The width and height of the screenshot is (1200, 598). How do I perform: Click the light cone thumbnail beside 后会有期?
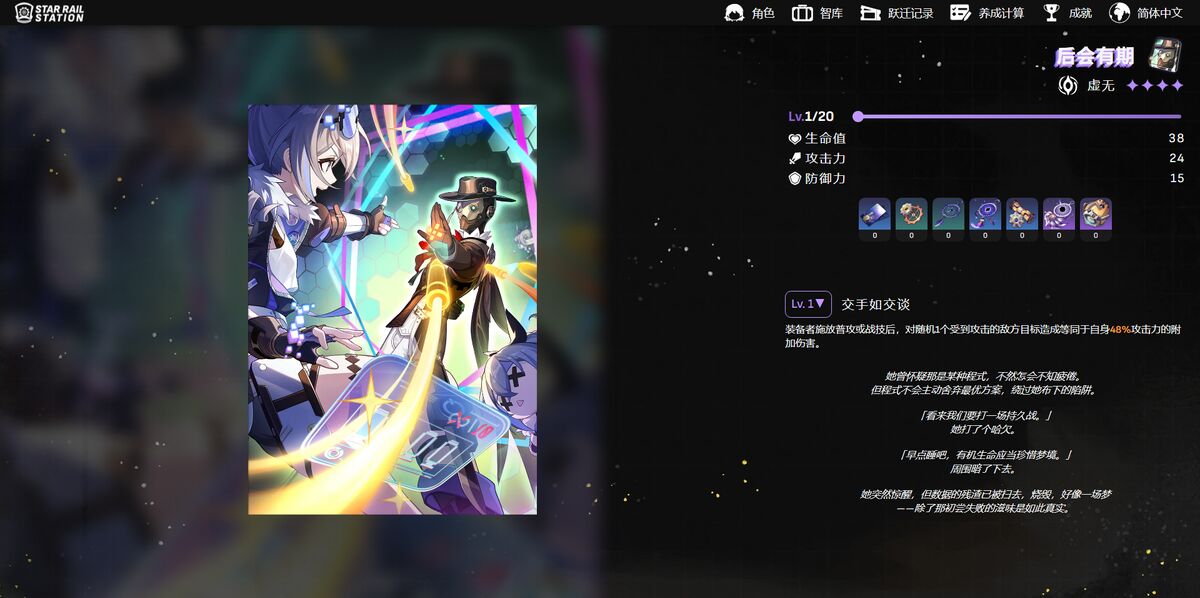(x=1165, y=56)
